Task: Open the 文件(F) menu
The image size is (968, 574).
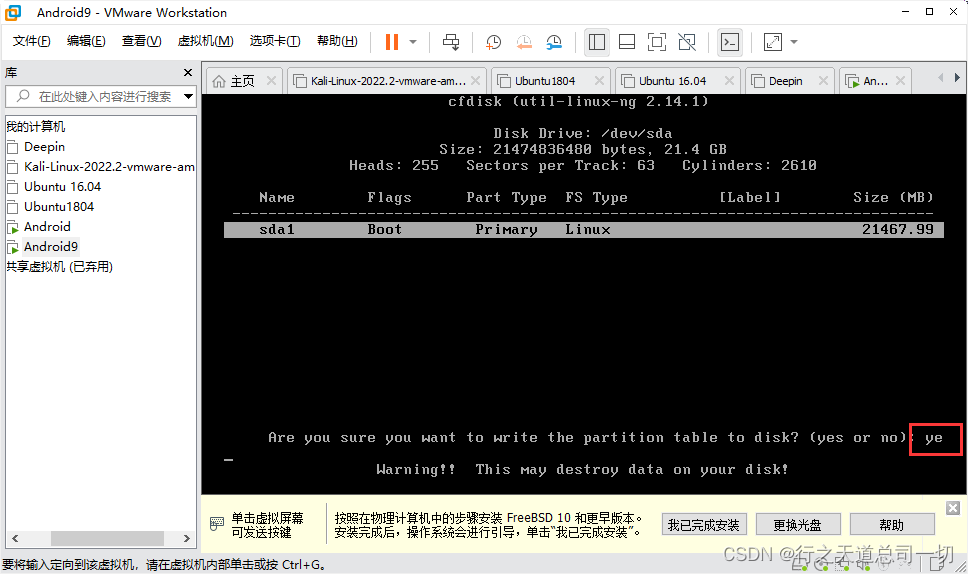Action: point(31,41)
